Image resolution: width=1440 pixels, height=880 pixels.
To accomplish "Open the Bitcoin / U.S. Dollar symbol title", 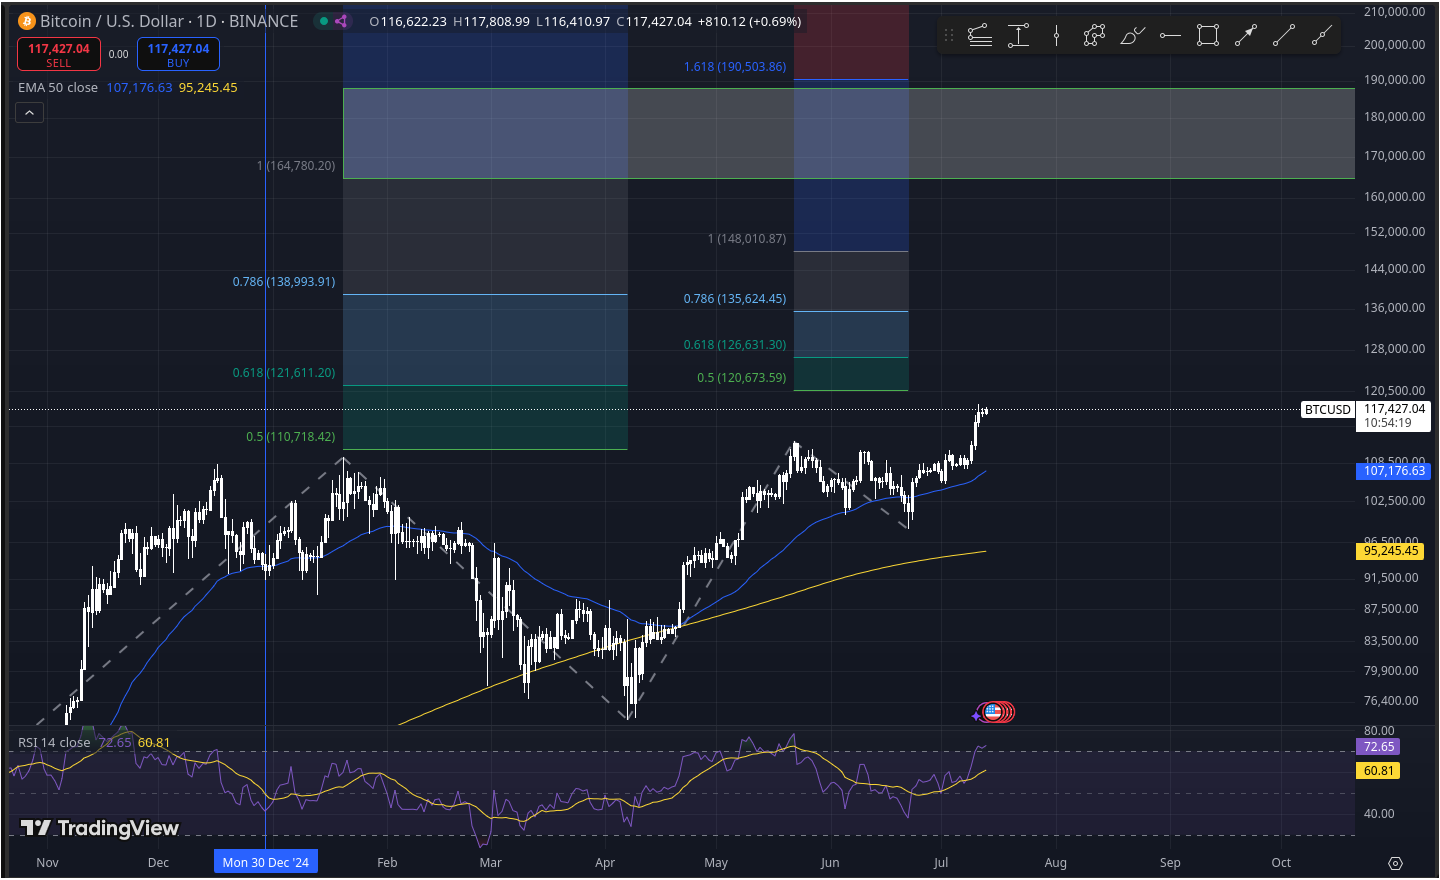I will tap(169, 21).
